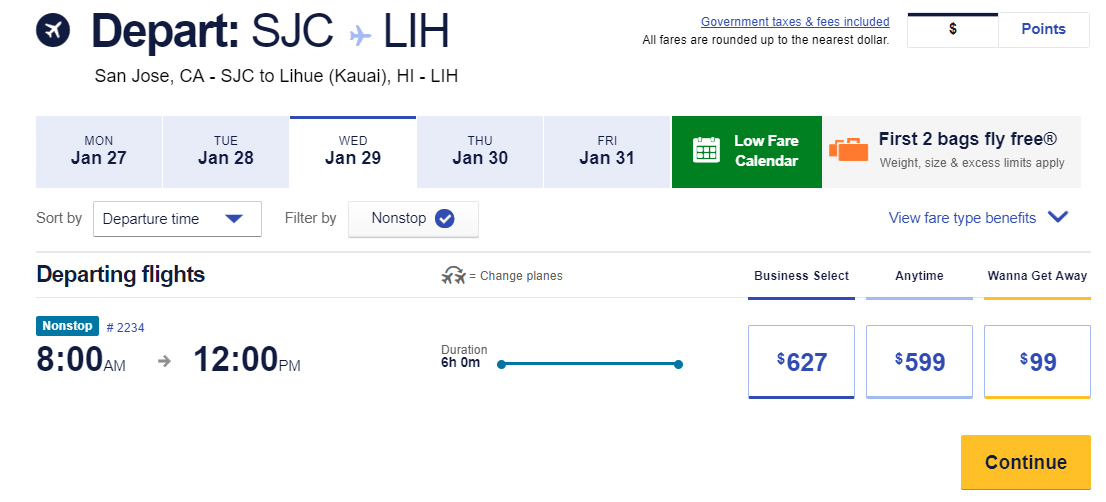
Task: Choose the $627 Business Select fare
Action: tap(801, 362)
